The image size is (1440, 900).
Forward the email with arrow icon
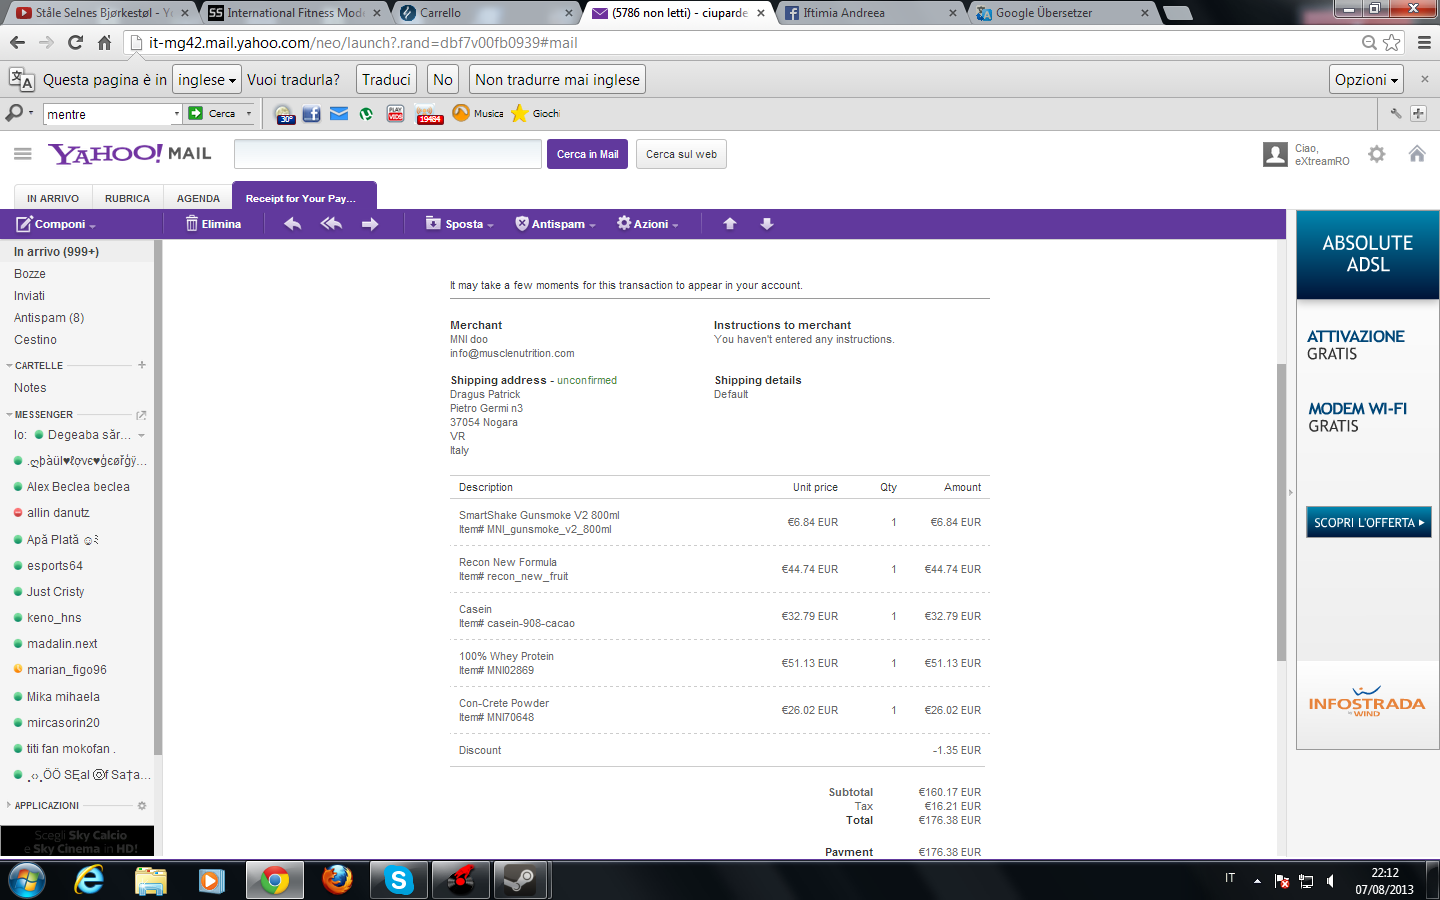tap(370, 224)
